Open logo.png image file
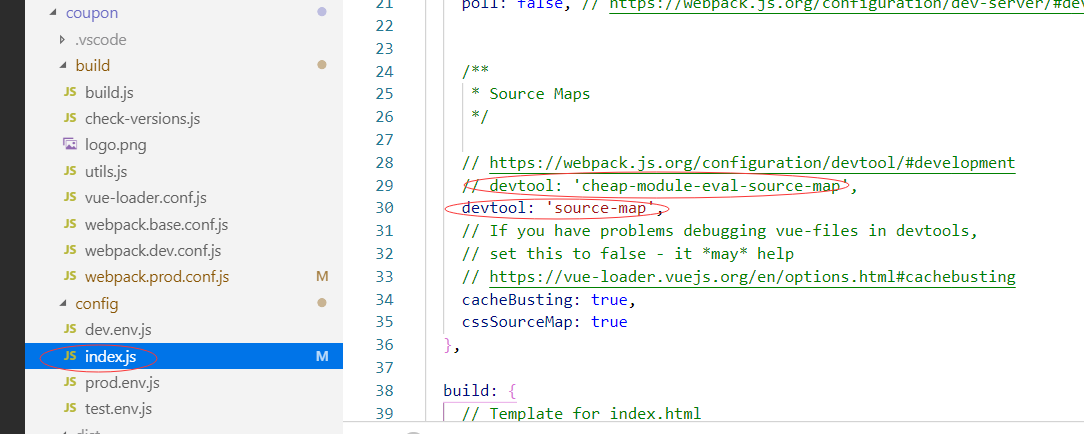Viewport: 1084px width, 434px height. point(115,145)
